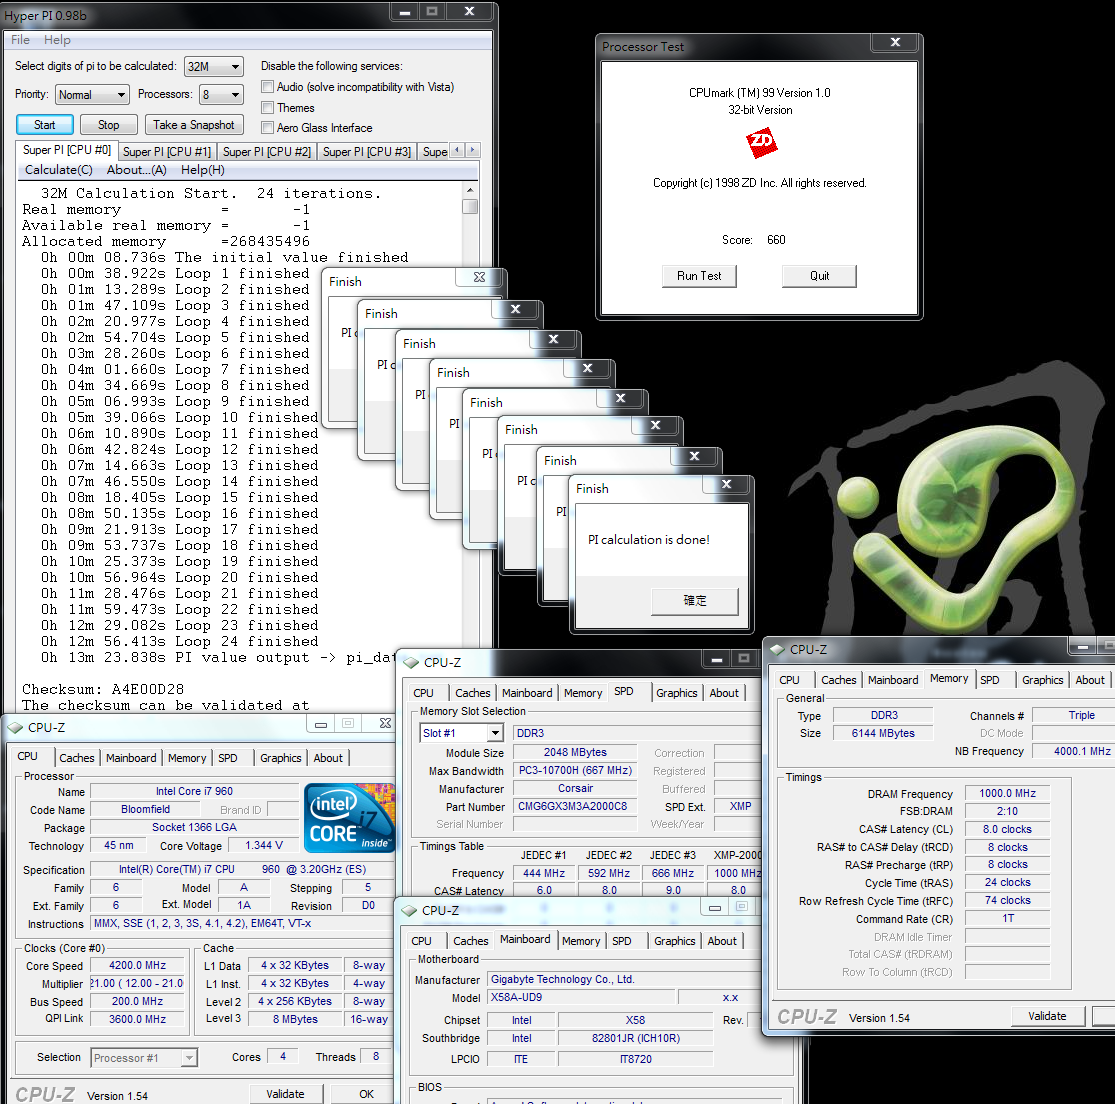Click the 確定 button in the Finish dialog

coord(695,601)
